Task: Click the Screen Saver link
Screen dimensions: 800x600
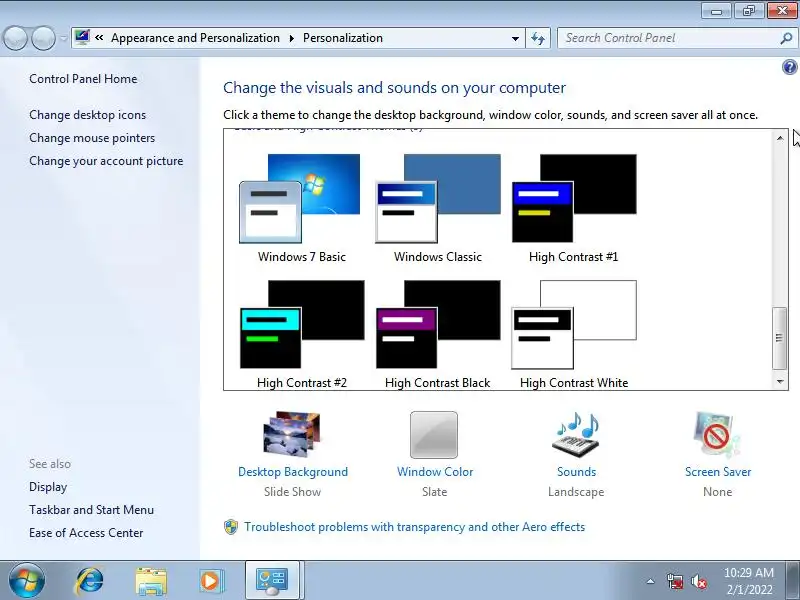Action: (x=718, y=472)
